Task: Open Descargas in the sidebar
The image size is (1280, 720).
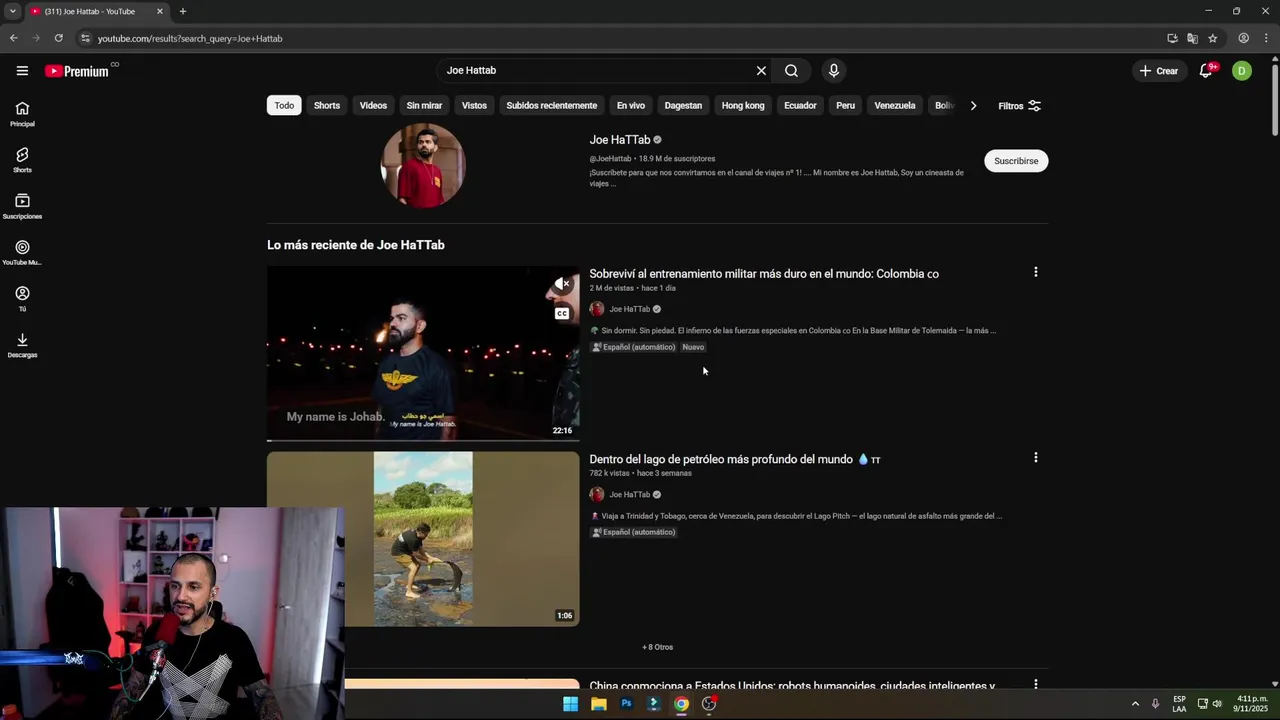Action: click(22, 345)
